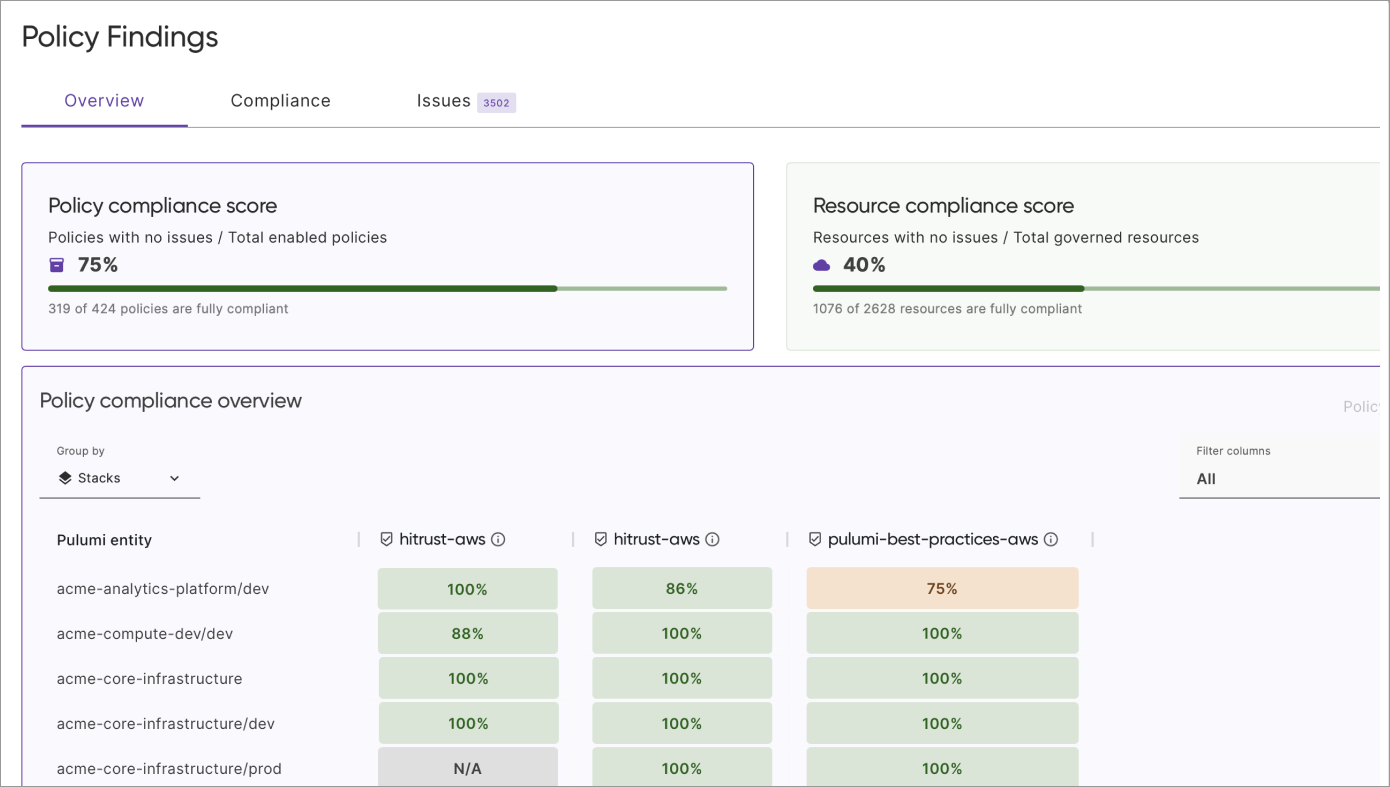The height and width of the screenshot is (787, 1390).
Task: Select the shield icon on first hitrust-aws column
Action: pyautogui.click(x=386, y=538)
